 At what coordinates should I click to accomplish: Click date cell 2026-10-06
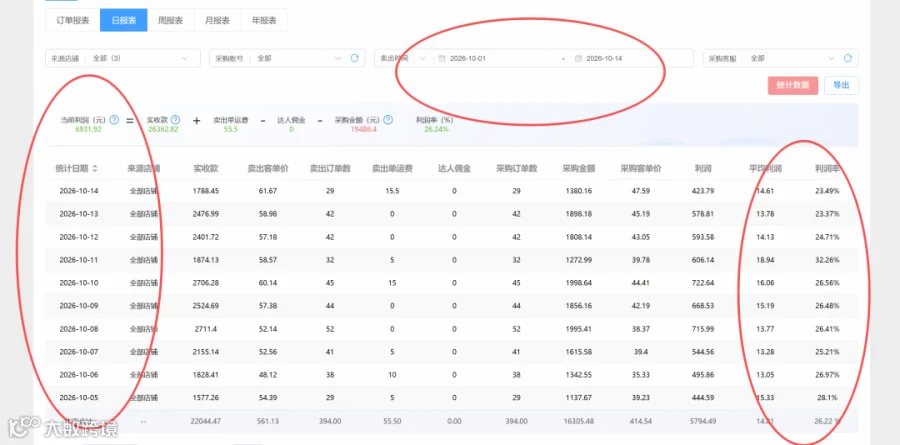tap(79, 375)
